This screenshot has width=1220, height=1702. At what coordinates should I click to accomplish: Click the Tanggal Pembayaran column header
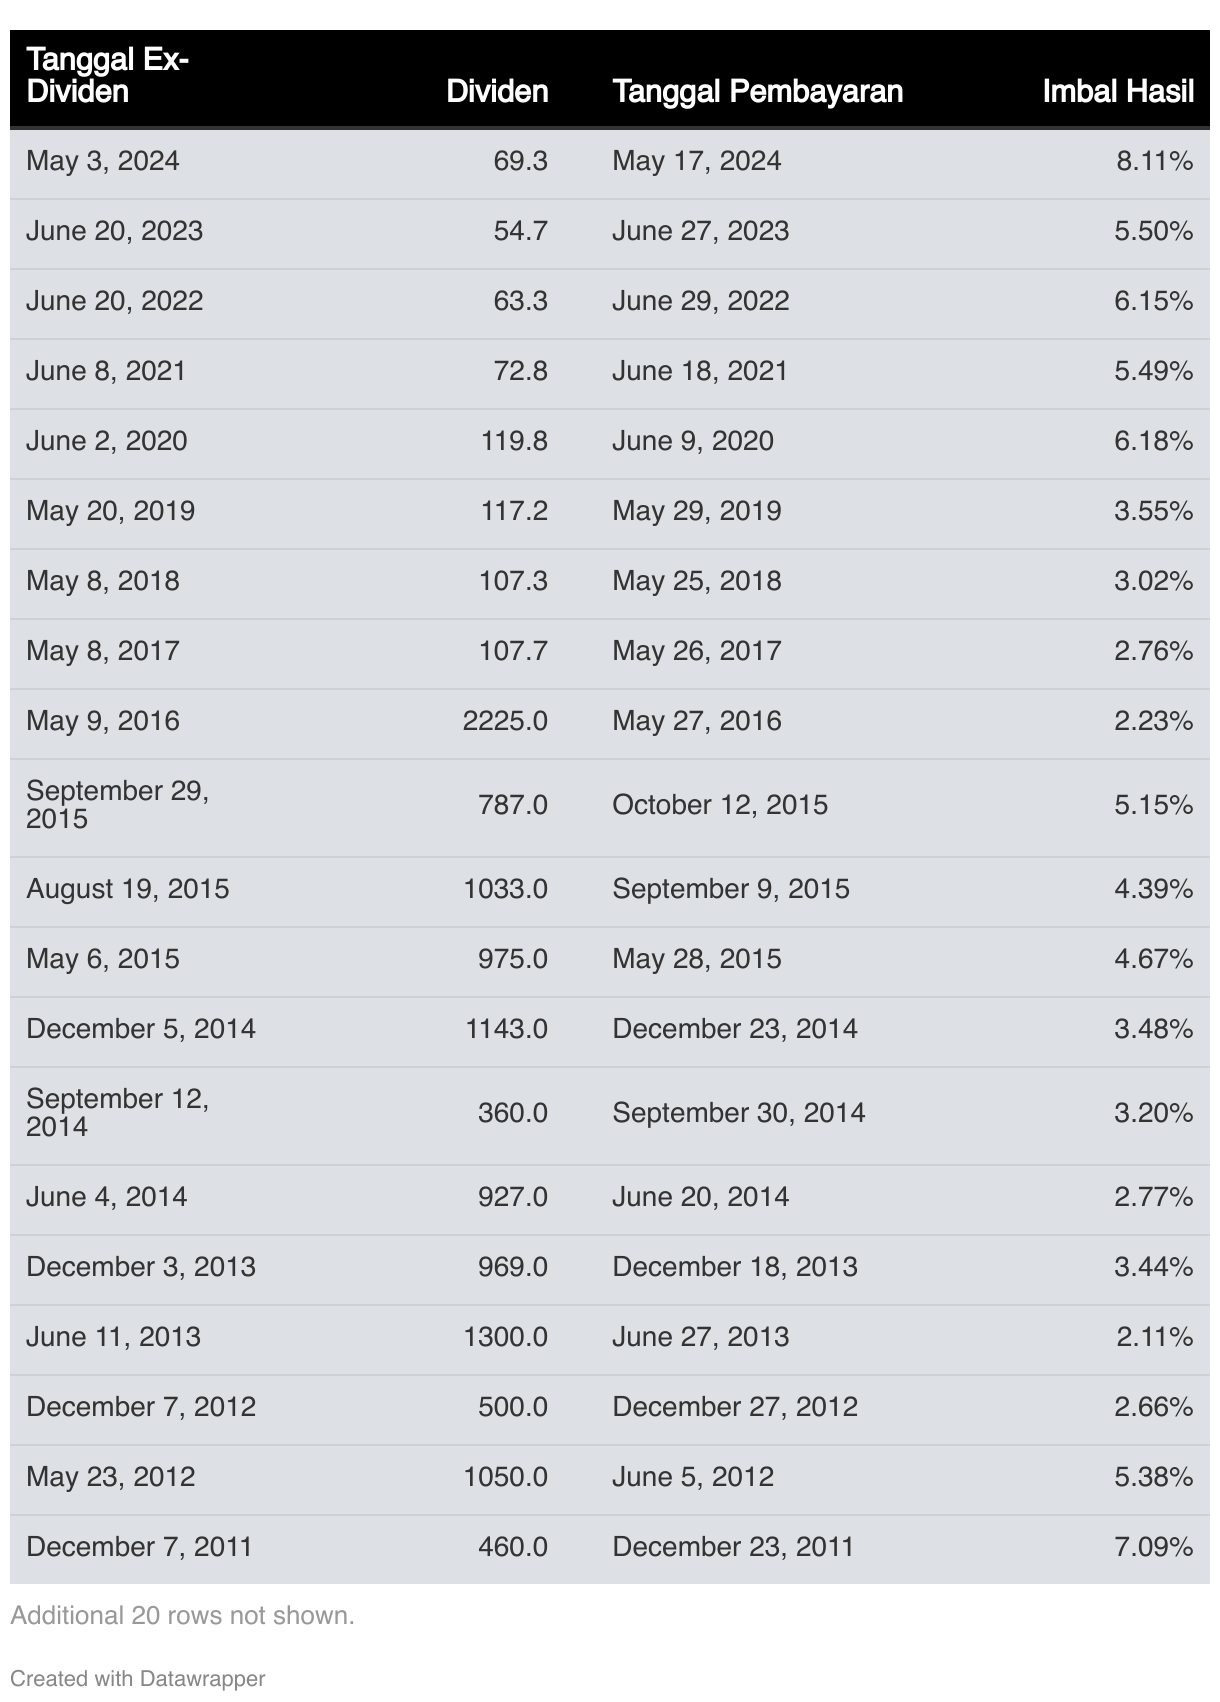(758, 92)
